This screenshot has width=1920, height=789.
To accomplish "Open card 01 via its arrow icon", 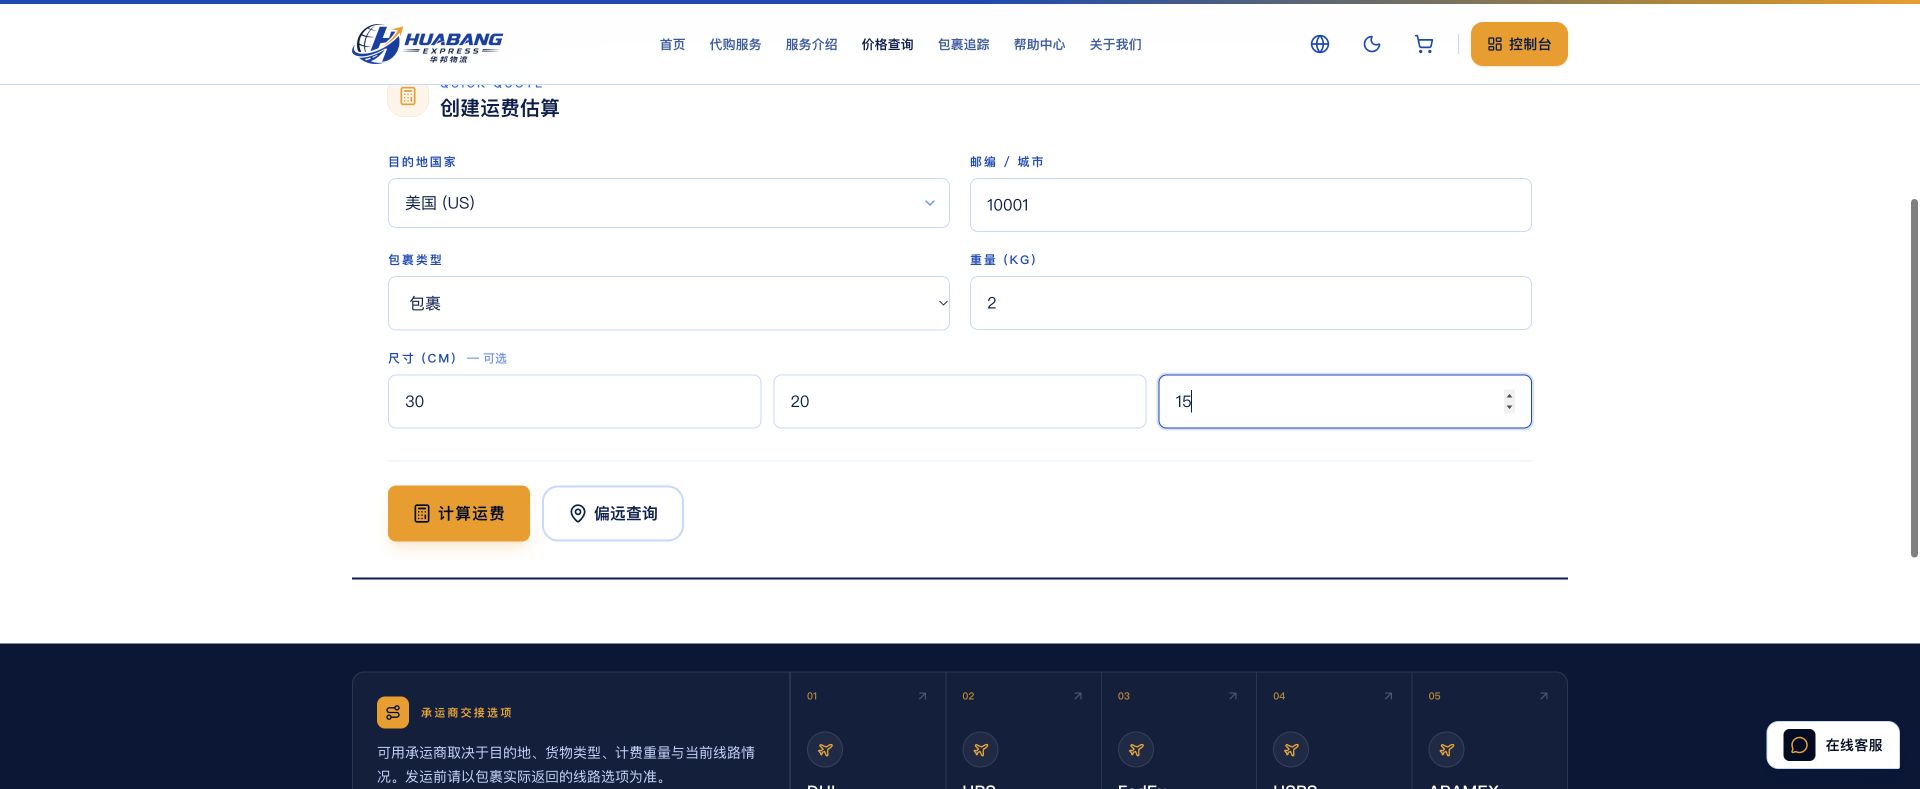I will [922, 696].
